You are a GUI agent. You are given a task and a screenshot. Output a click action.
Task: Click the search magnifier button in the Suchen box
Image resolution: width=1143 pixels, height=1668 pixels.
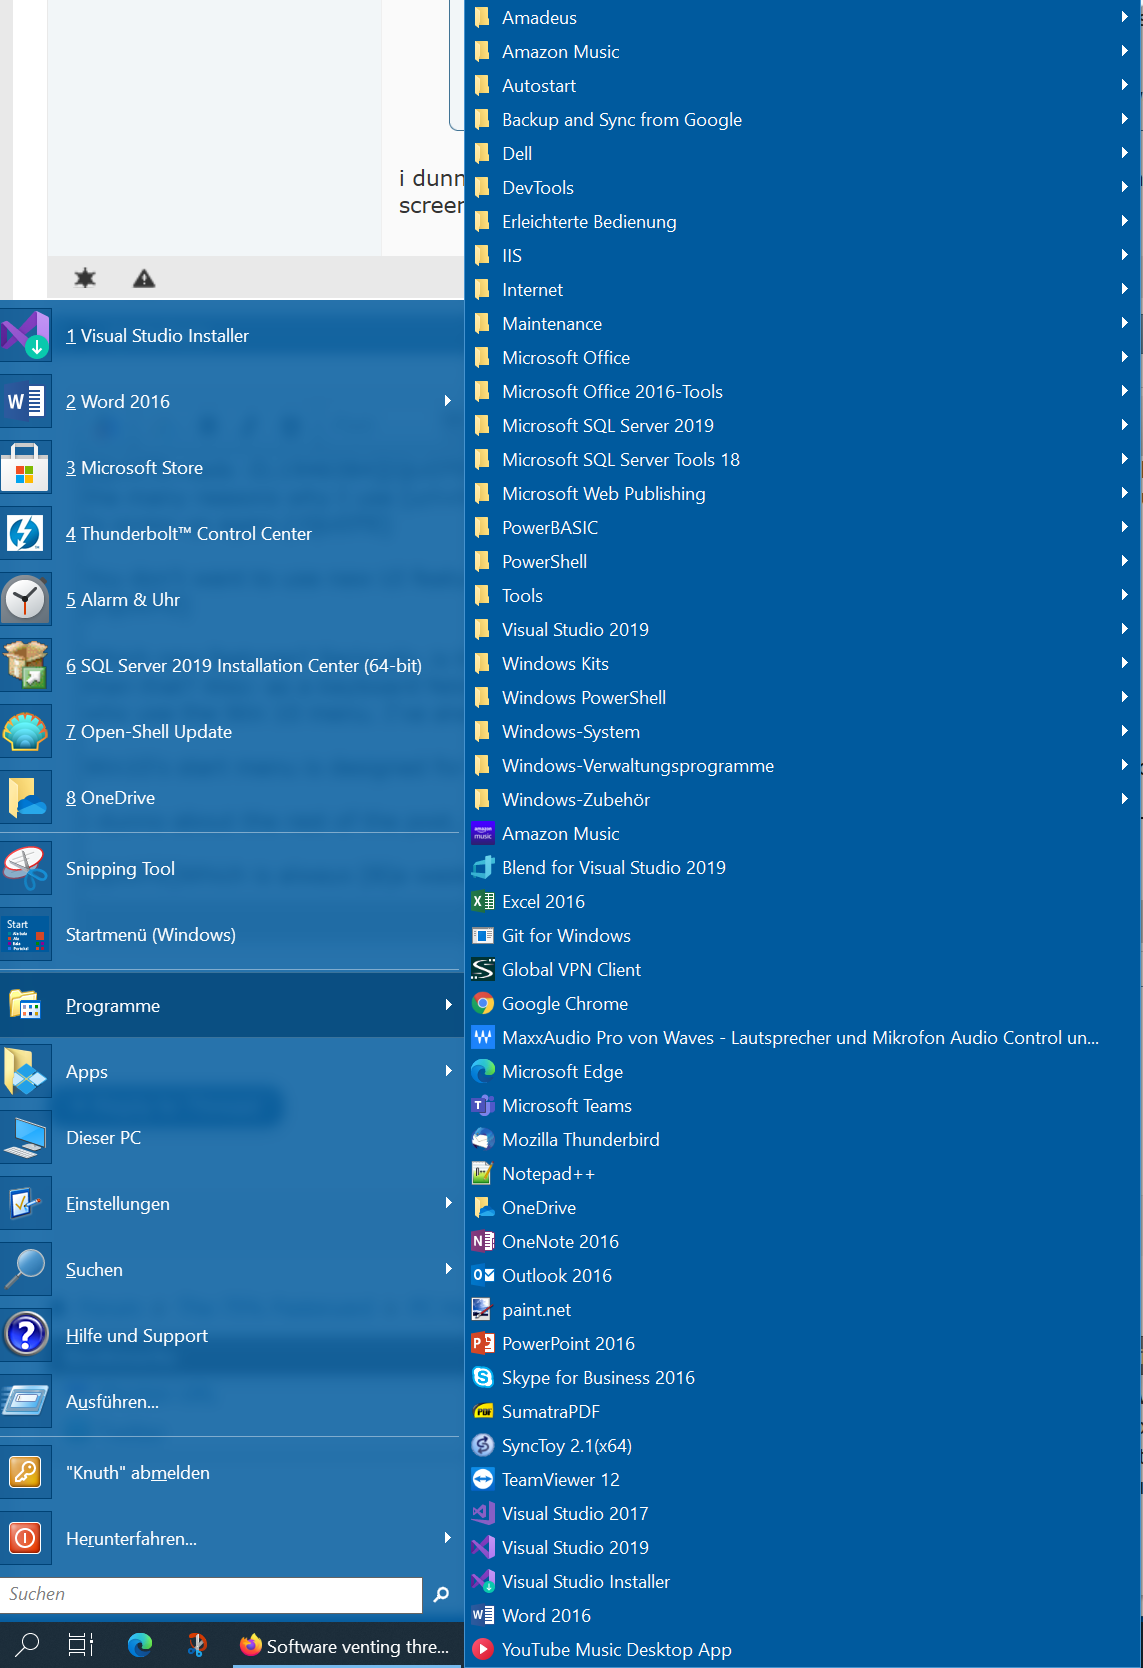click(x=441, y=1595)
